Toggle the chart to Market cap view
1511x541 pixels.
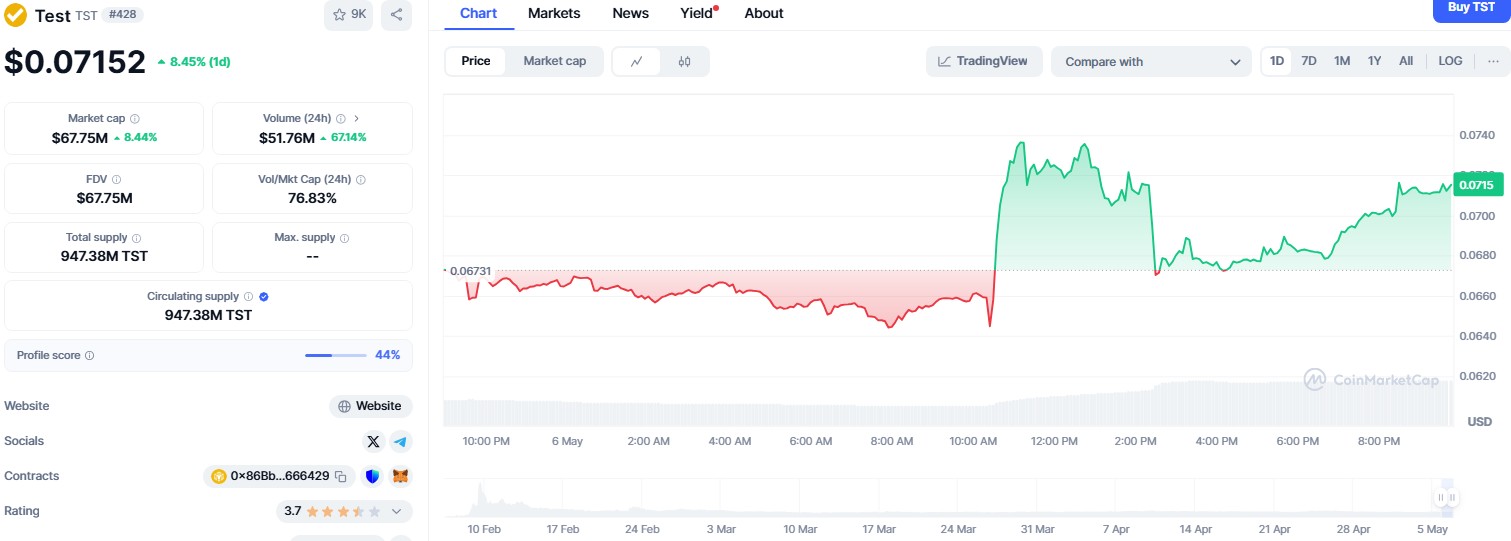pyautogui.click(x=554, y=61)
